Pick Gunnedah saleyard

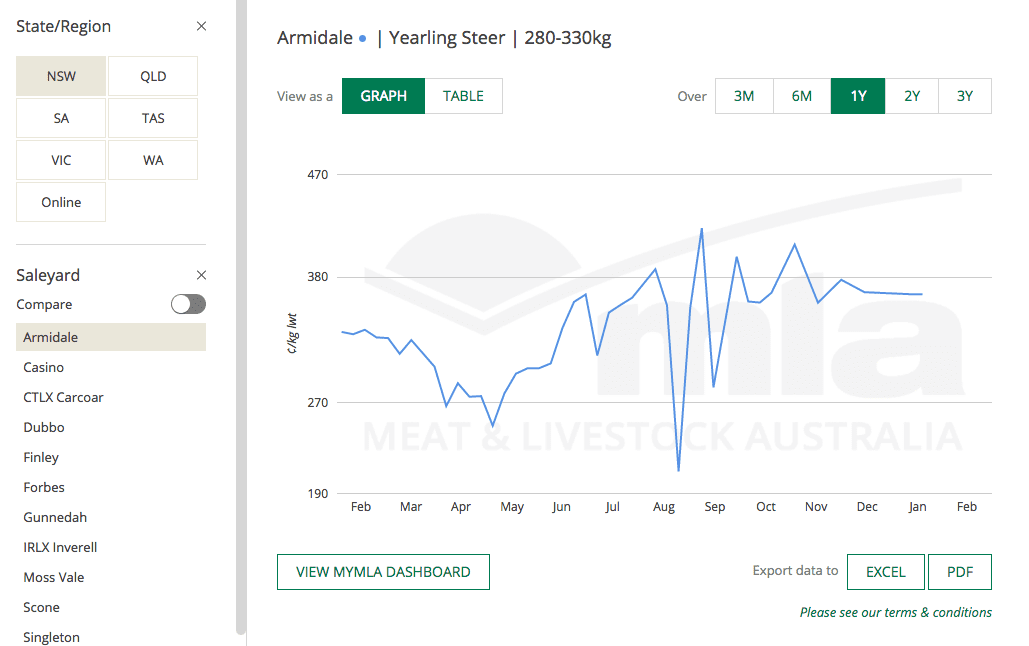[x=55, y=517]
